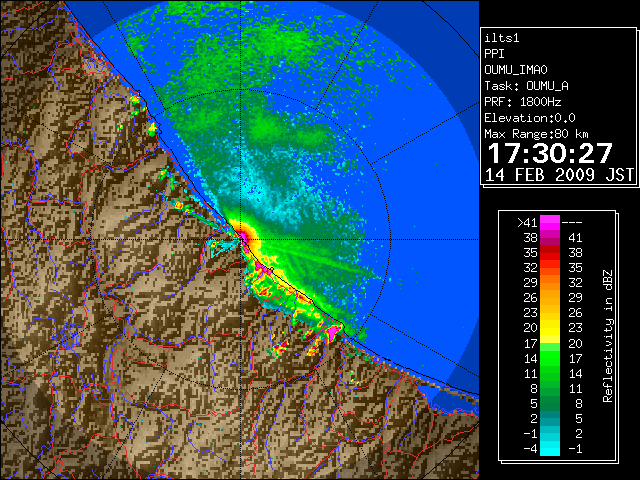The height and width of the screenshot is (480, 640).
Task: Click the magenta echo at radar center
Action: coord(242,236)
